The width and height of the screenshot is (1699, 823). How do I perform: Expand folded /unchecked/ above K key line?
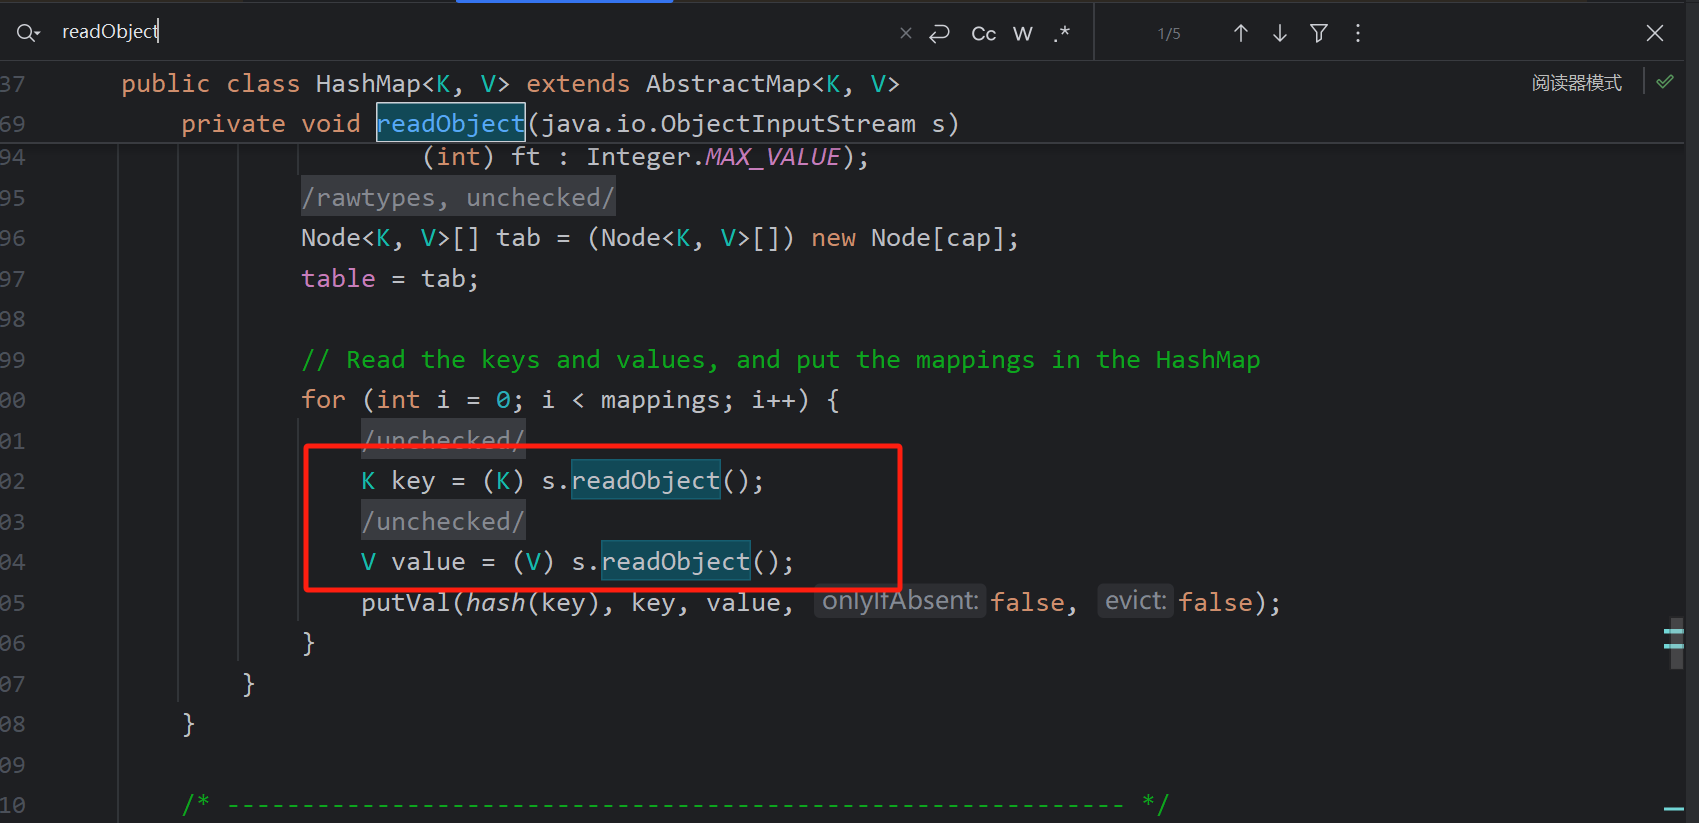[443, 439]
